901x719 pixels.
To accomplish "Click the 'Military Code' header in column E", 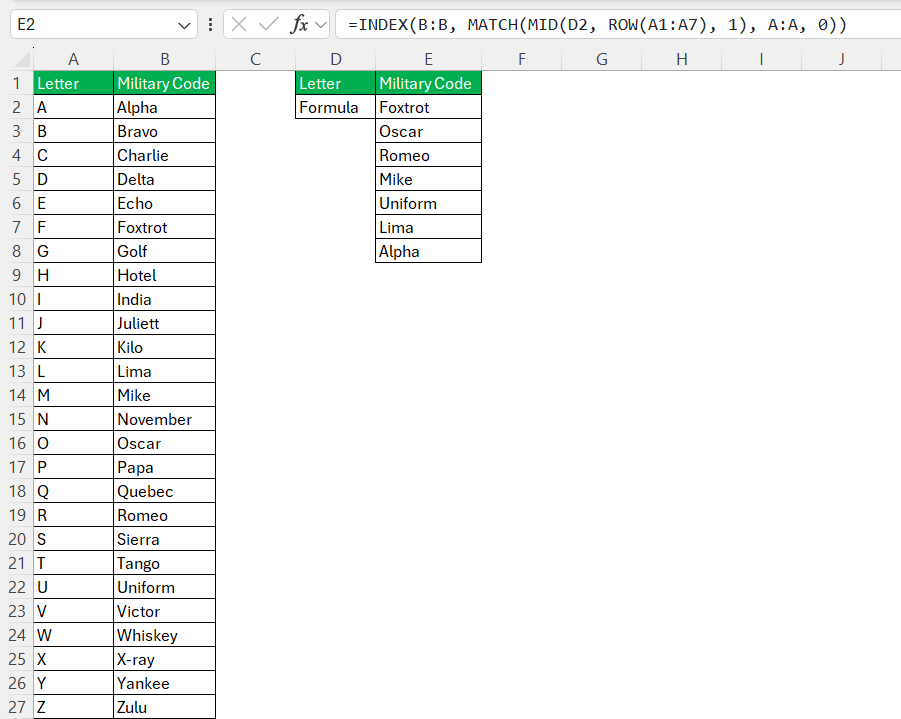I will [x=429, y=83].
